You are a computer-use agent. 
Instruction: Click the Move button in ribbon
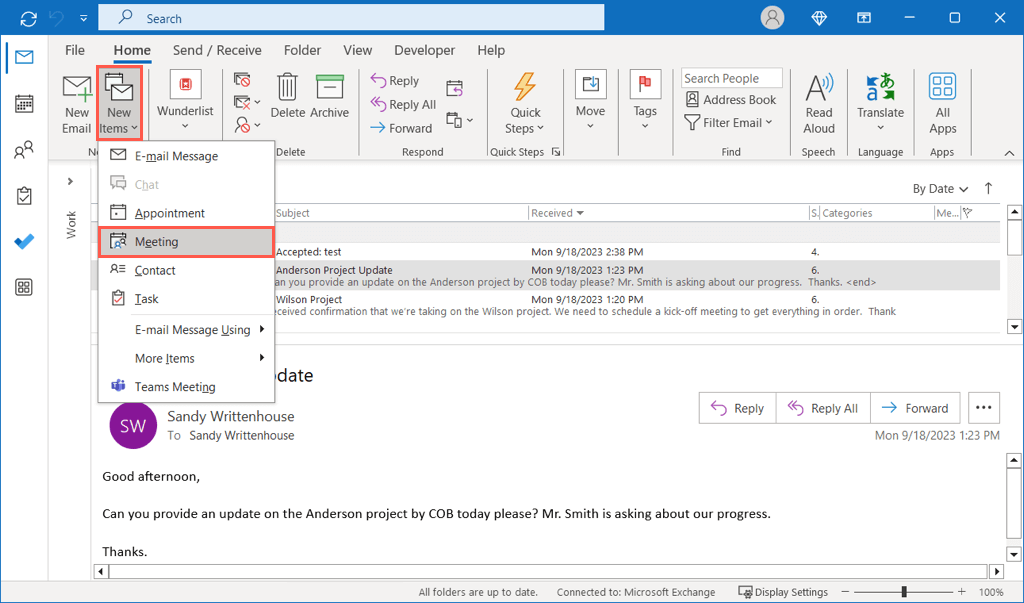(x=590, y=100)
